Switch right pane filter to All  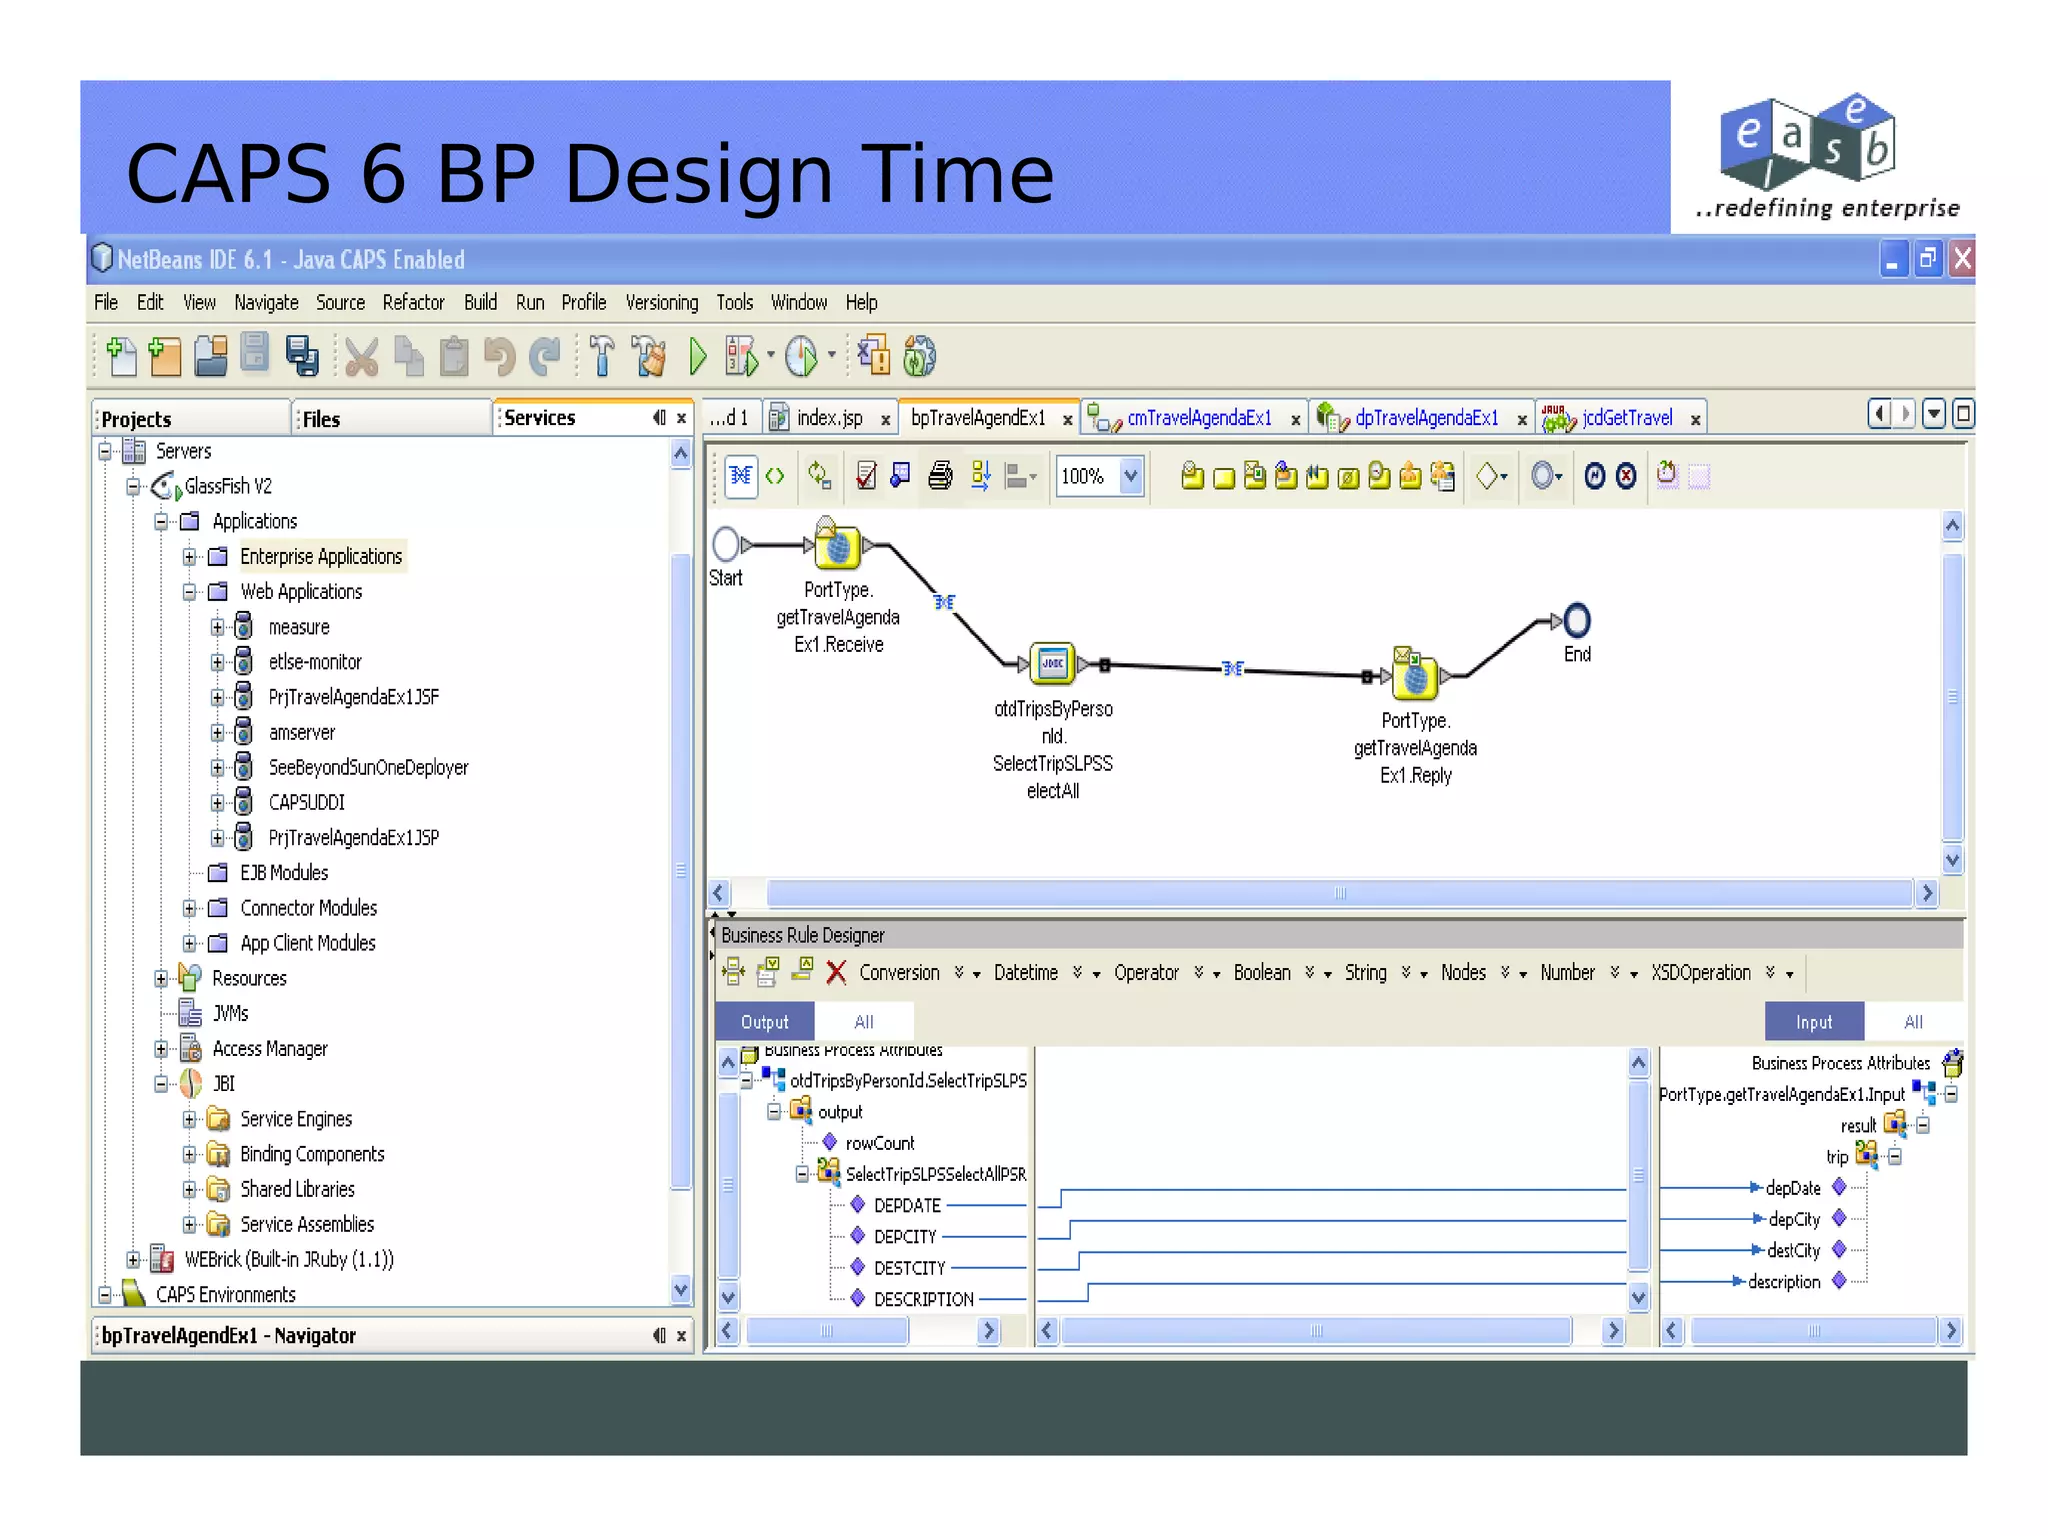tap(1913, 1022)
